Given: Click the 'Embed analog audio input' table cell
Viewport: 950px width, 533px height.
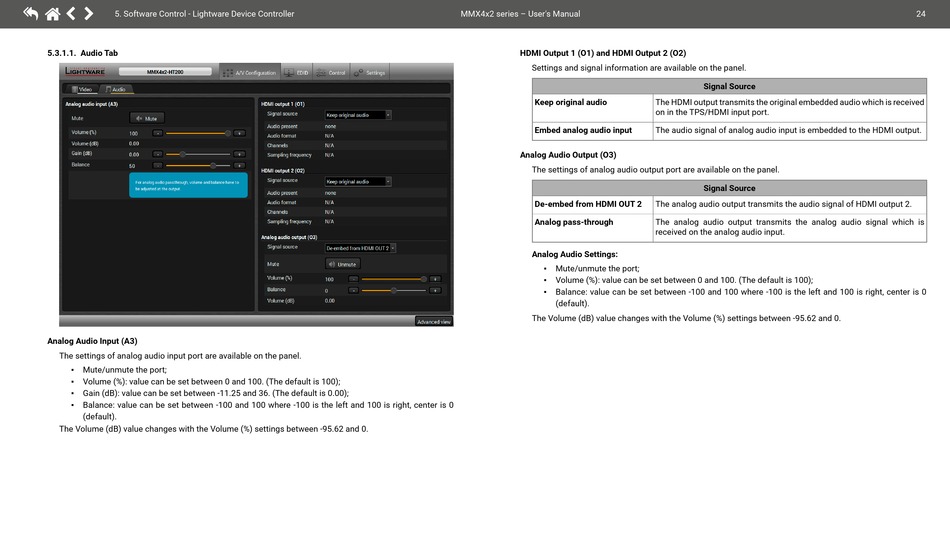Looking at the screenshot, I should point(593,131).
